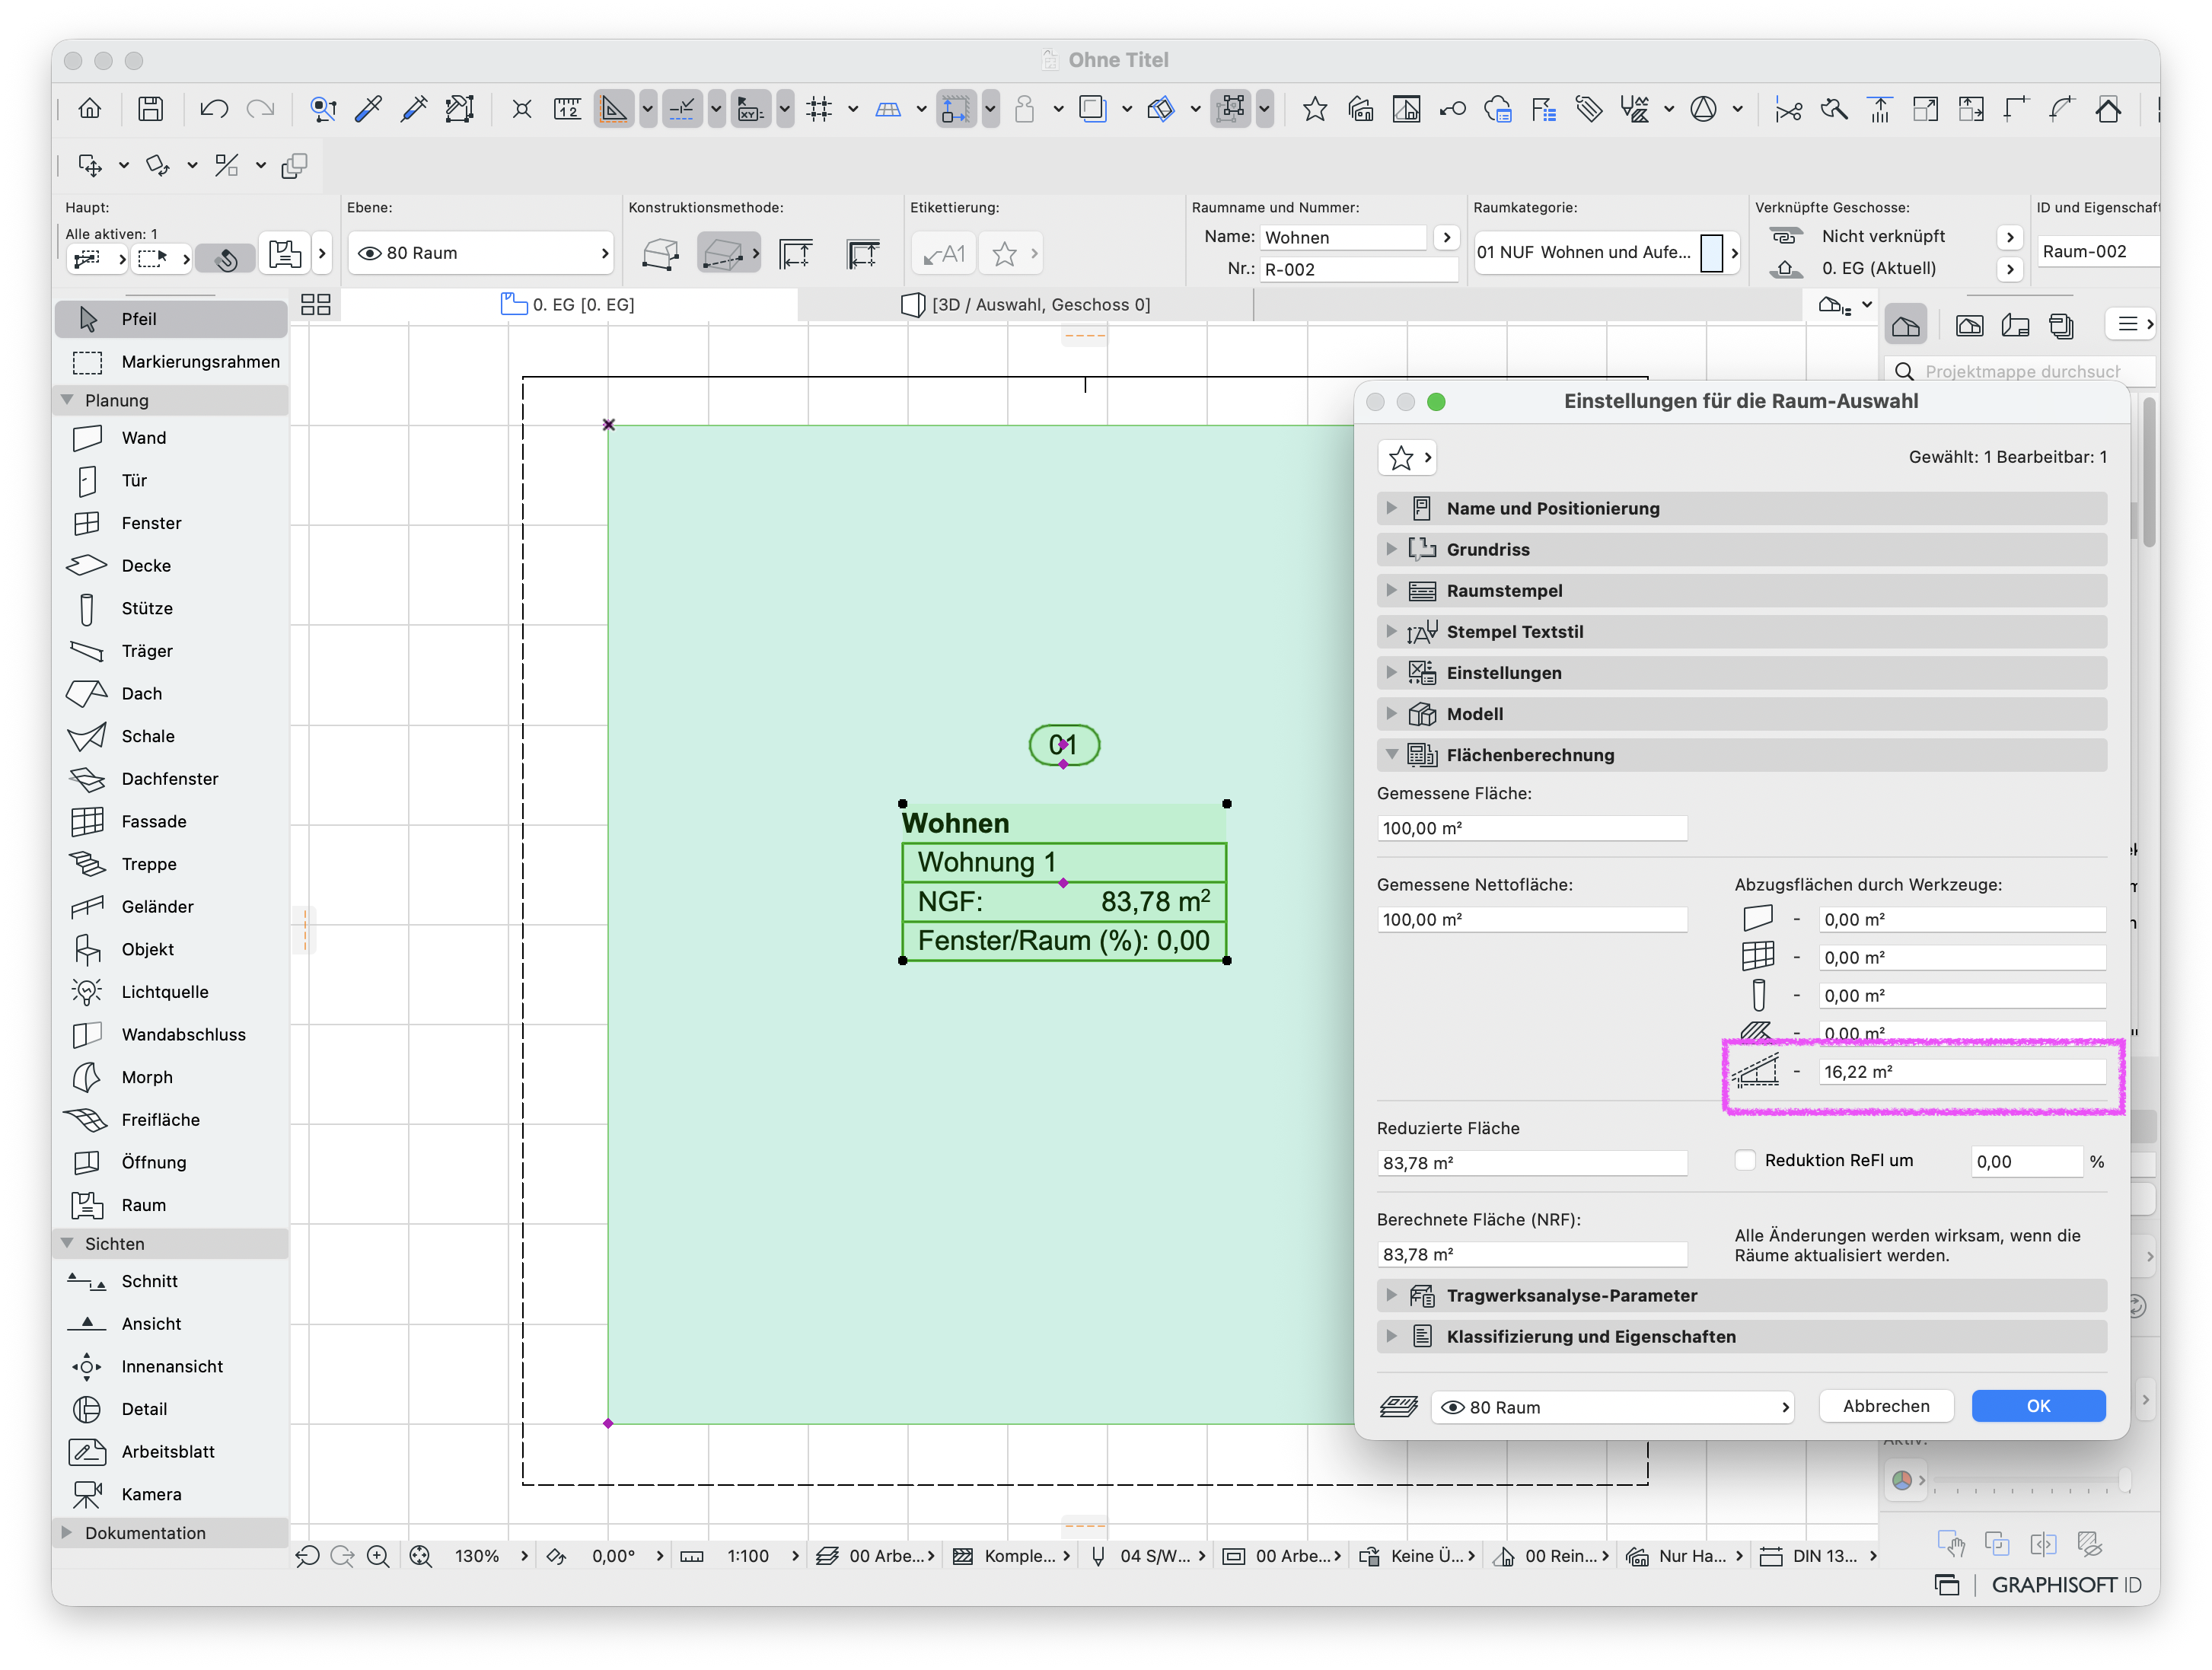Select the Decke tool
Screen dimensions: 2212x1670
pyautogui.click(x=170, y=566)
